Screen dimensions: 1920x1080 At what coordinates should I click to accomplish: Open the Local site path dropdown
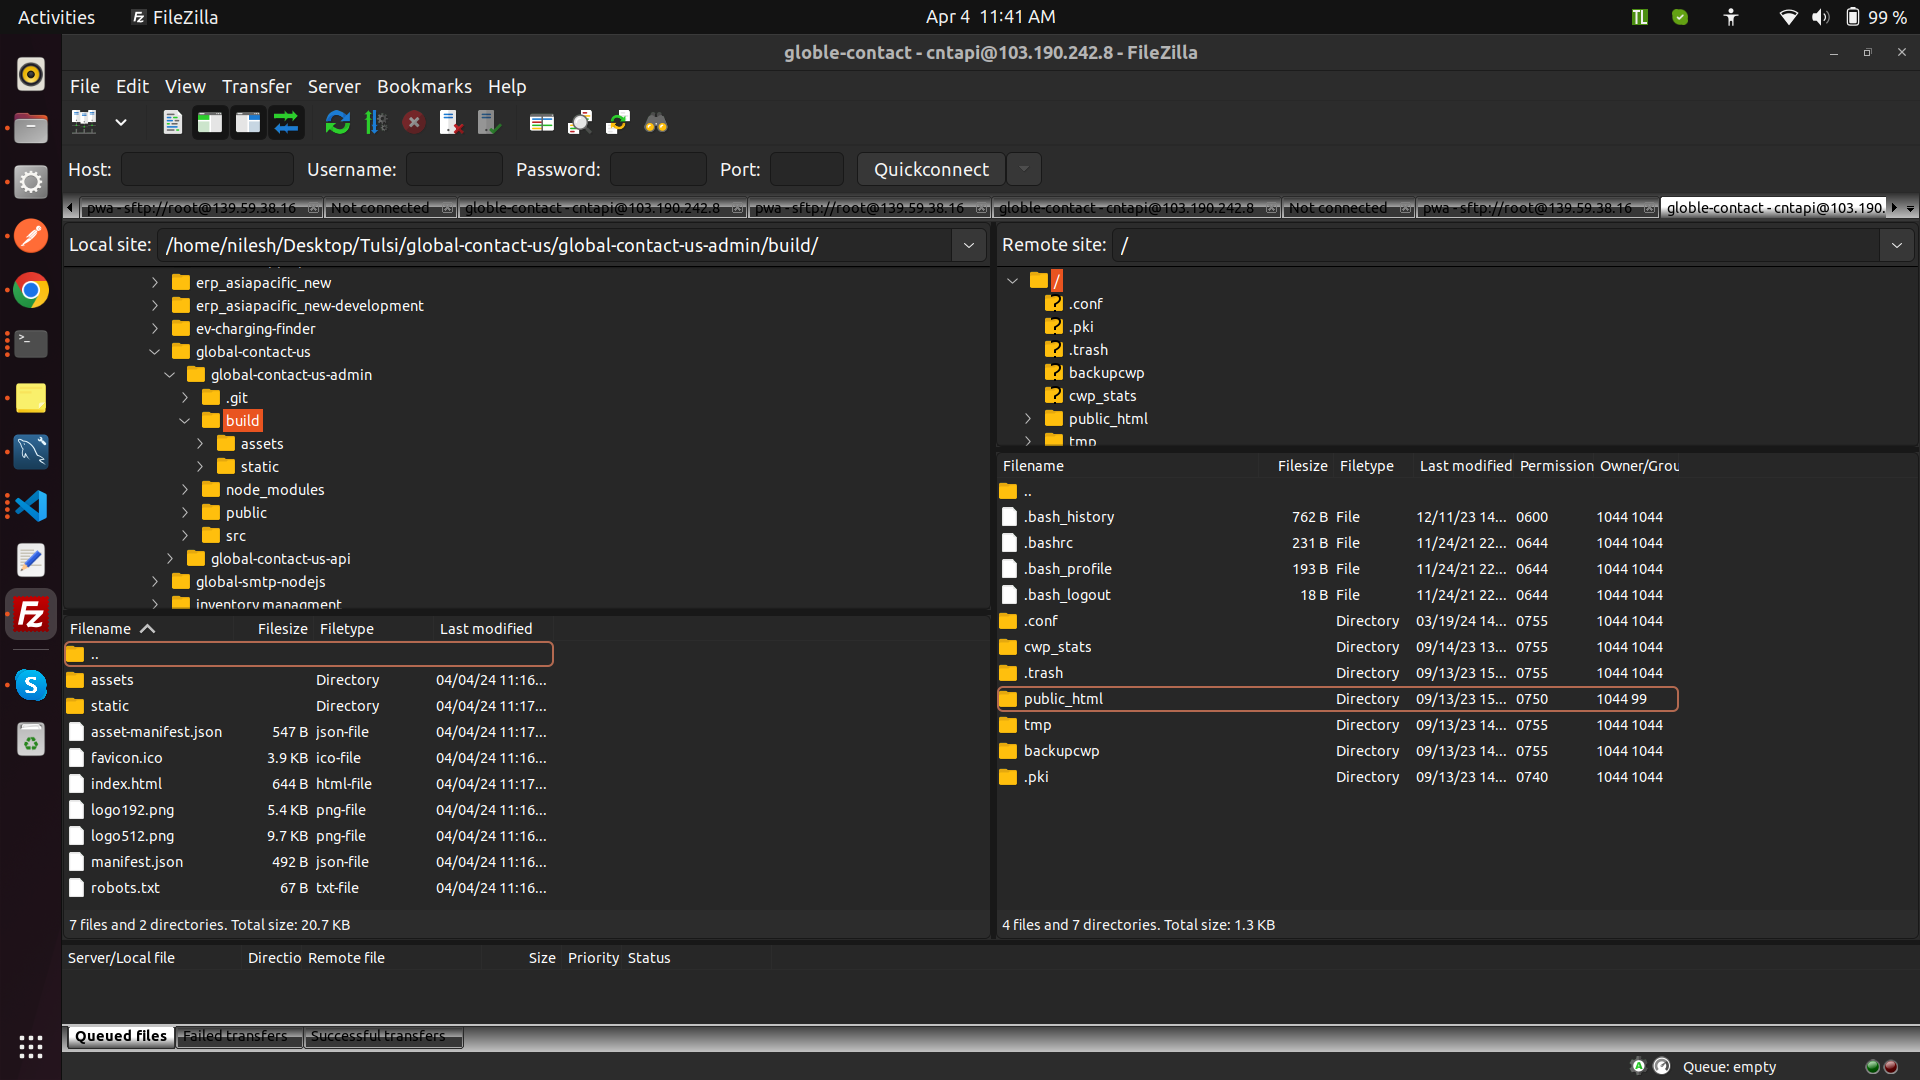point(968,245)
